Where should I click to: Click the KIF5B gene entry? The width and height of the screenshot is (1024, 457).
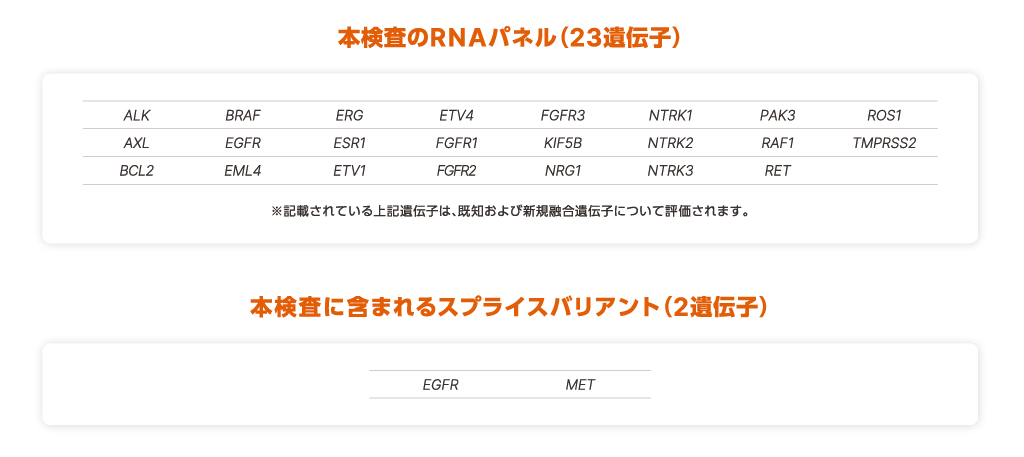click(x=563, y=143)
